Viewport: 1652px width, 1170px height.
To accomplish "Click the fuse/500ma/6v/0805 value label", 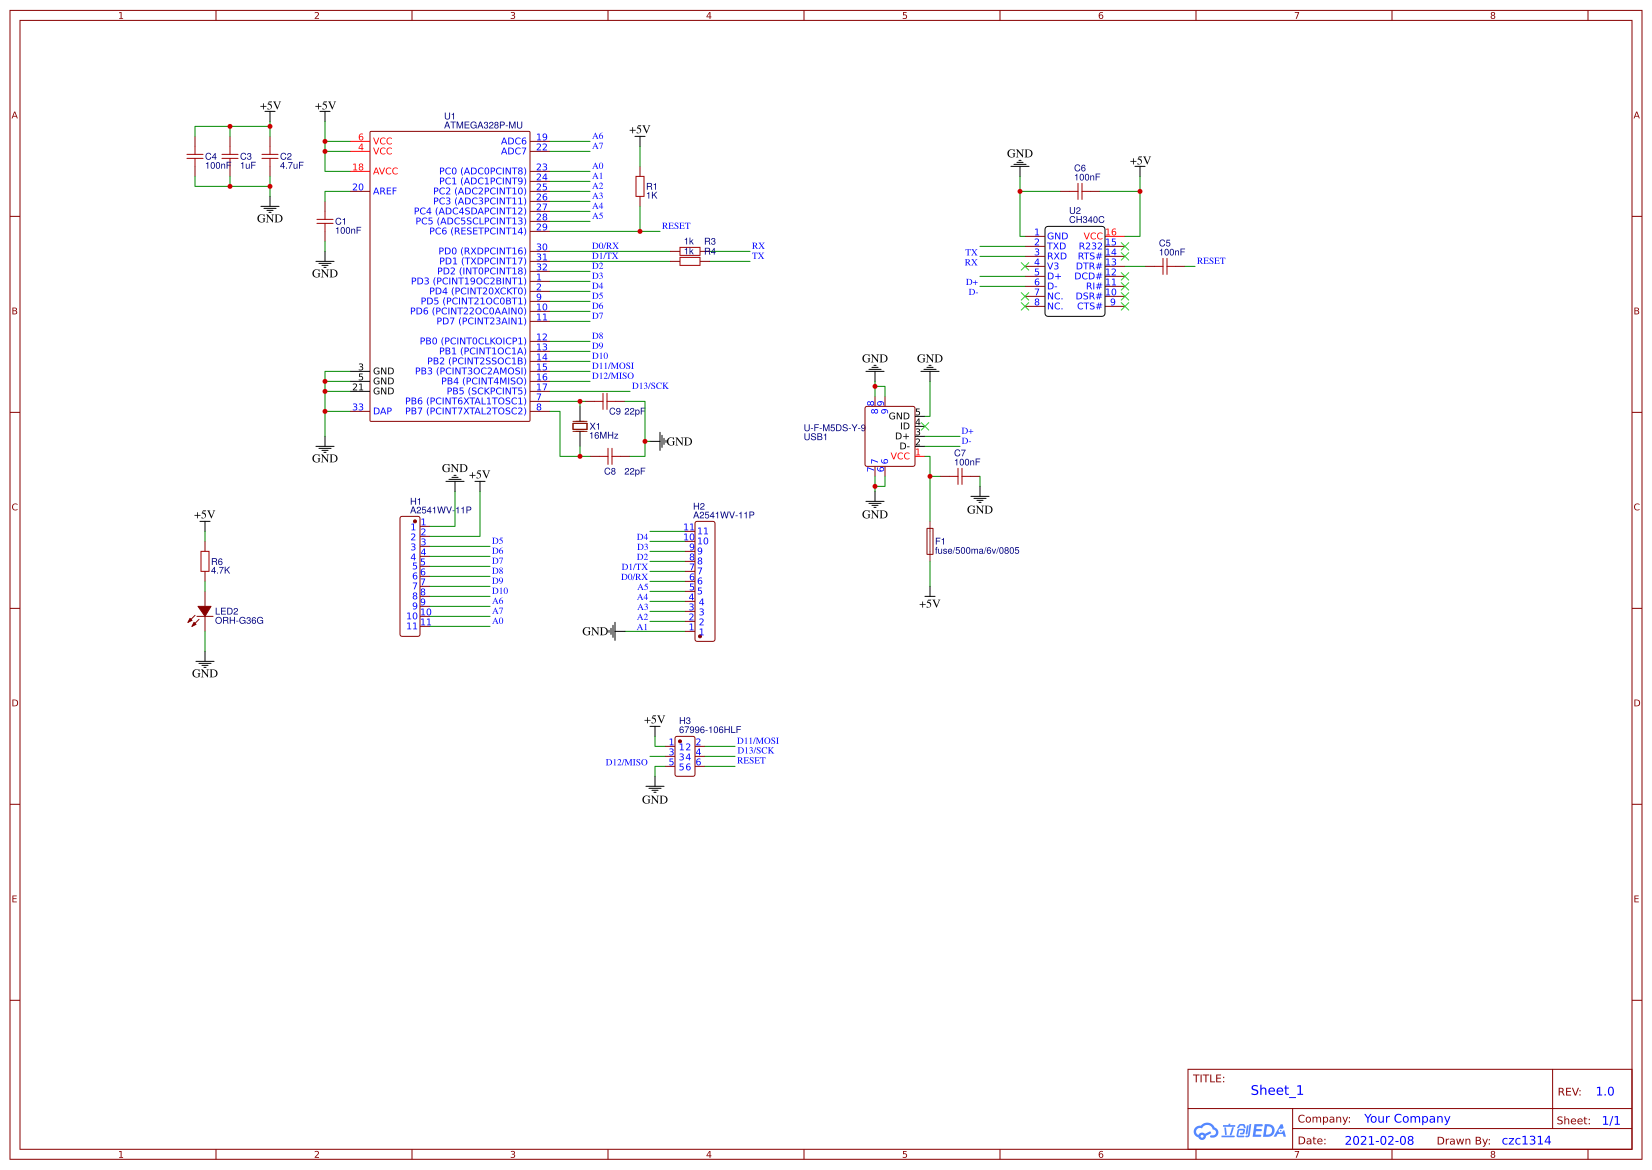I will click(977, 551).
